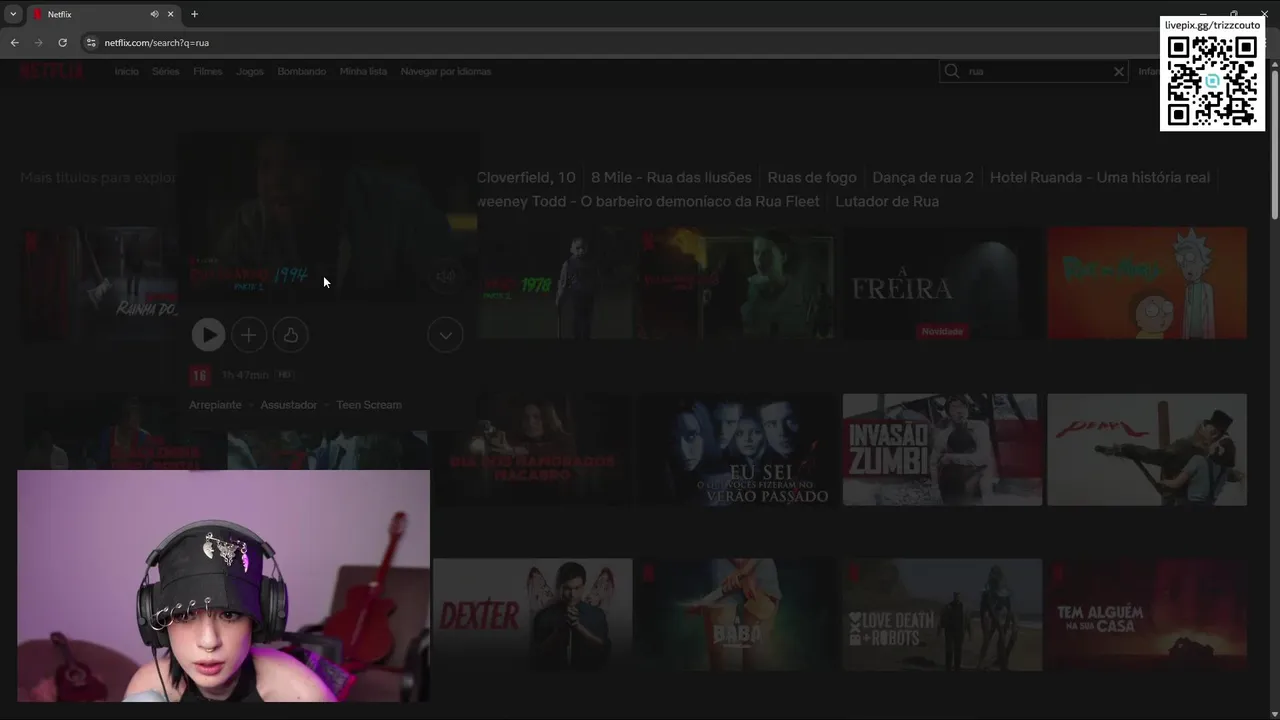Open suggestion Hotel Ruanda - Uma história real

click(1100, 177)
